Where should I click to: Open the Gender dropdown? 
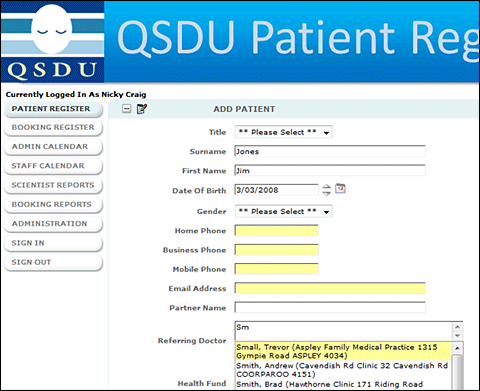pyautogui.click(x=283, y=211)
